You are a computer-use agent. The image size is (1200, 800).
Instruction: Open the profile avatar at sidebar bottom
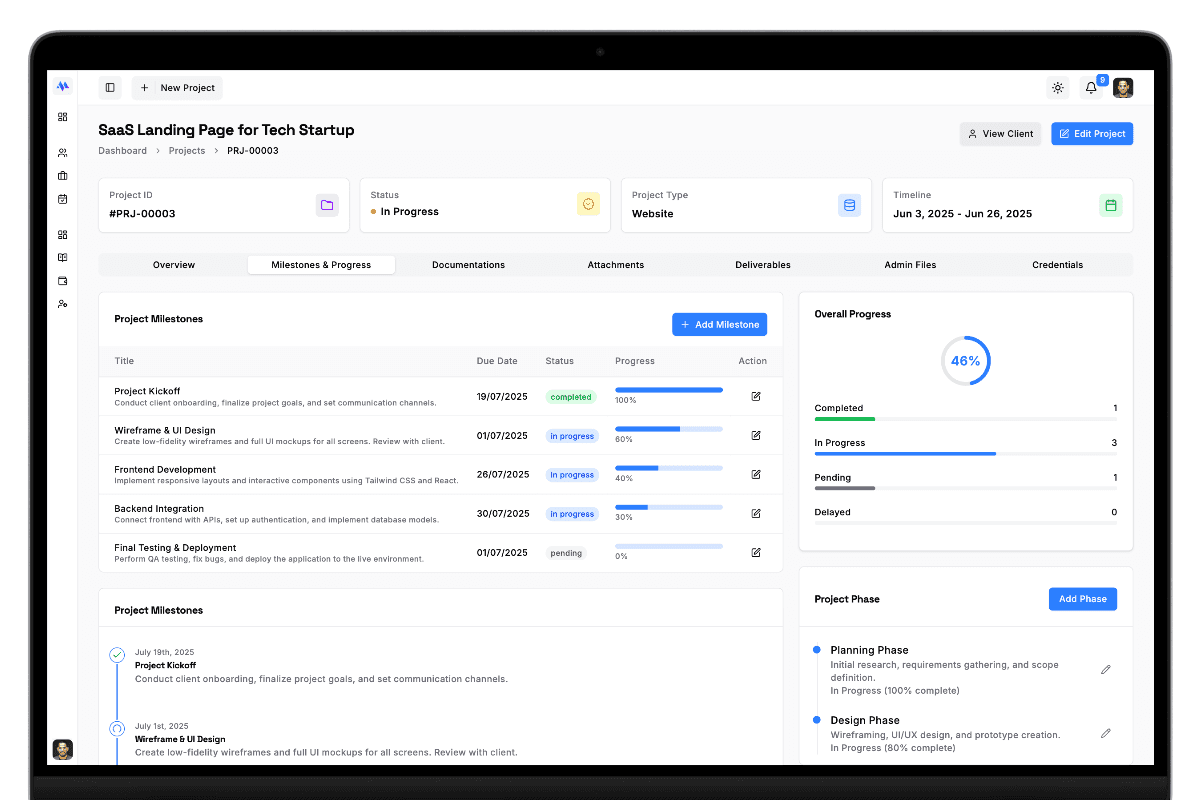click(63, 749)
